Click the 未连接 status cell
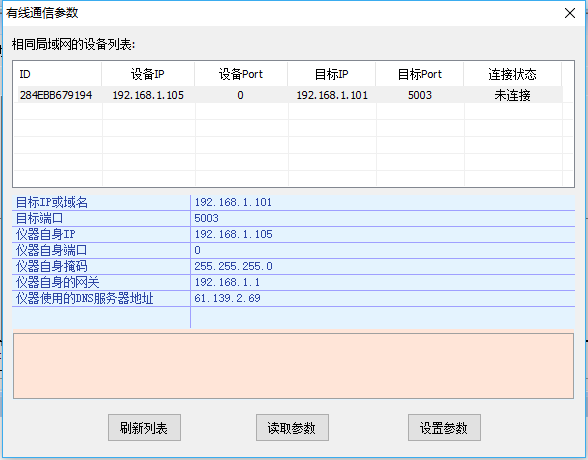The height and width of the screenshot is (460, 588). point(512,95)
